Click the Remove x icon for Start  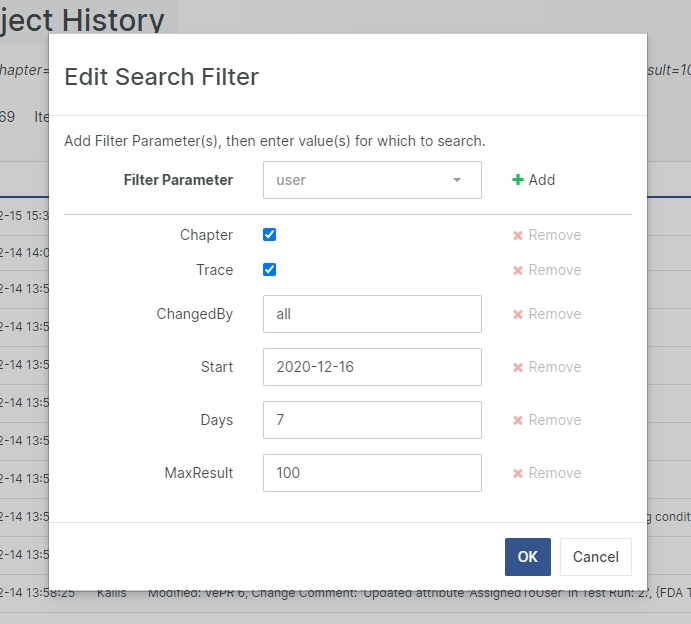click(518, 368)
